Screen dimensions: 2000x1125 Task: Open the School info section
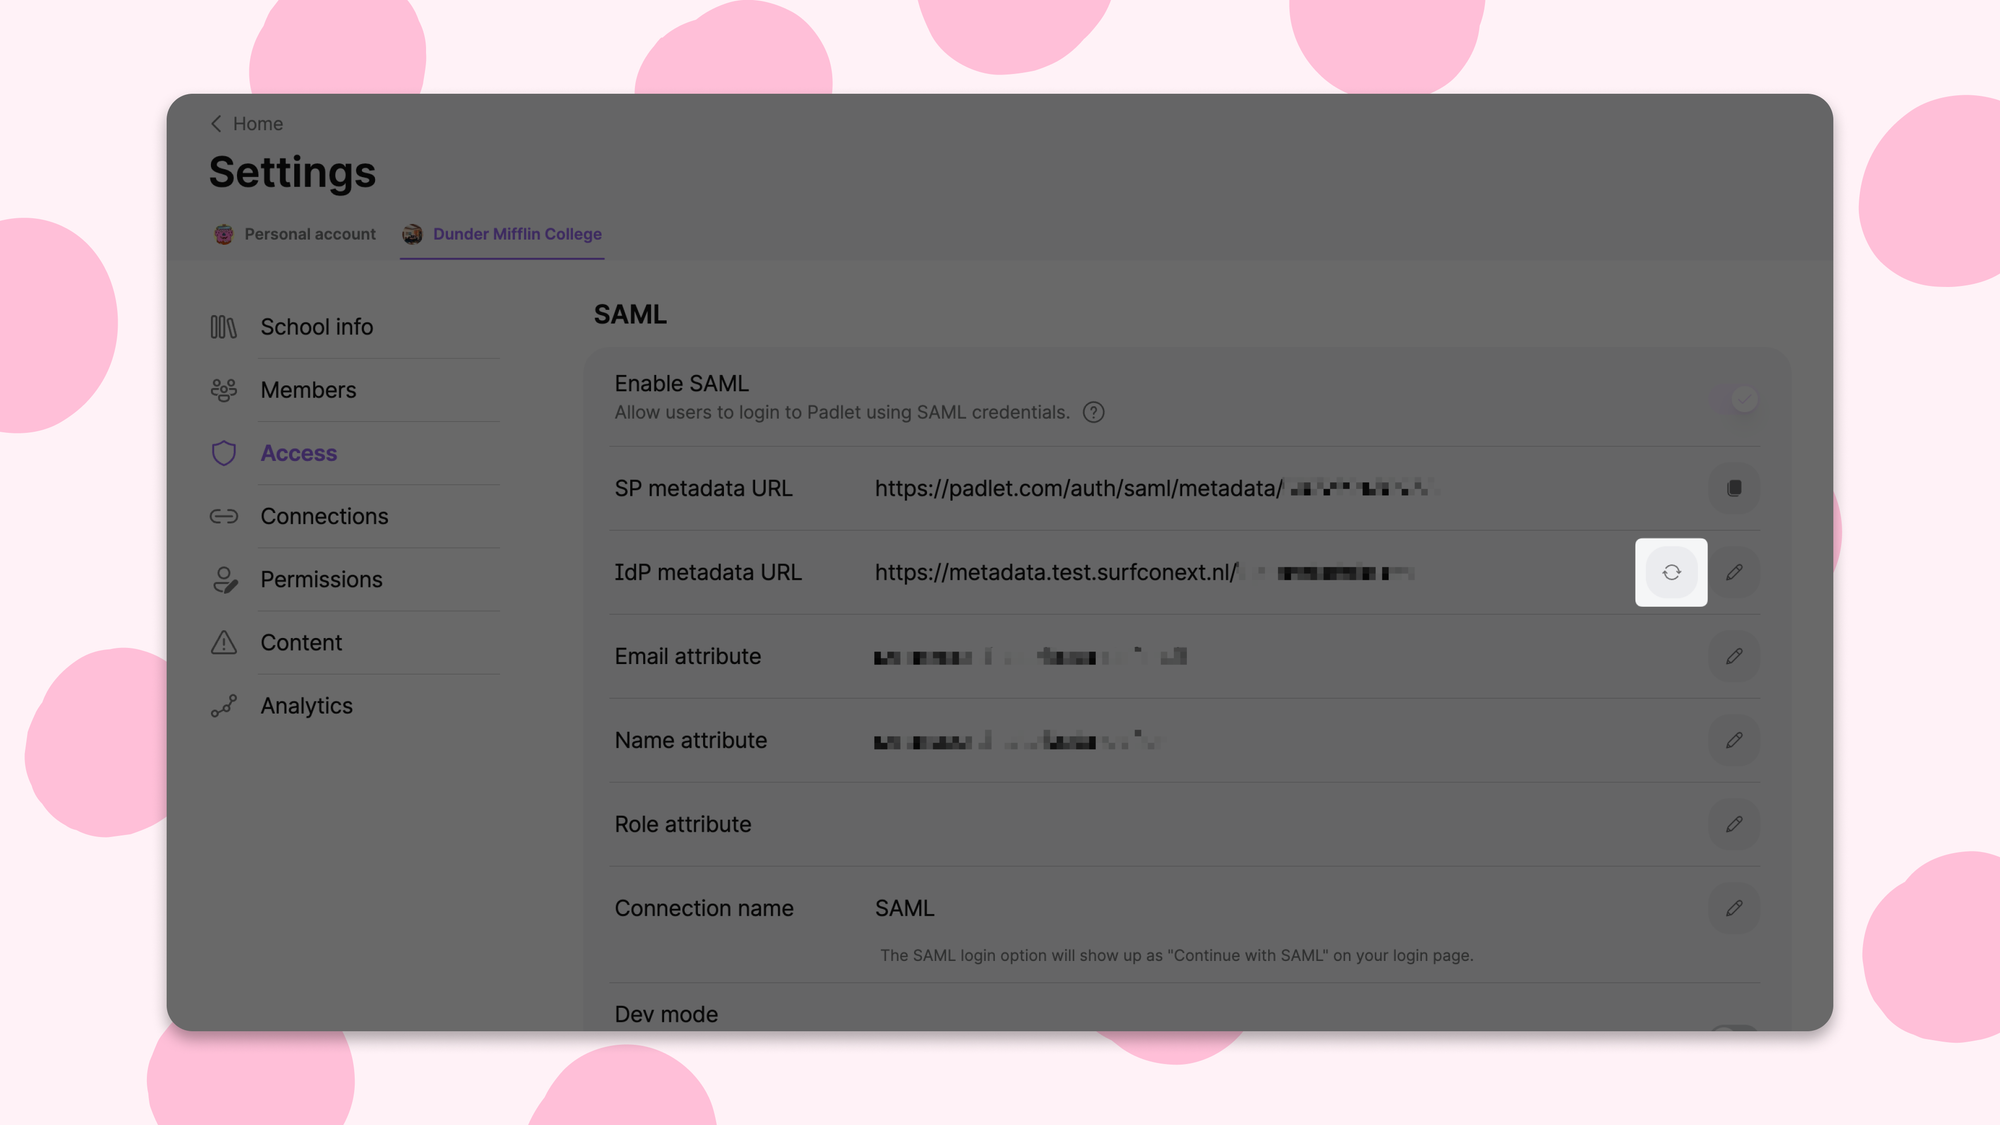click(x=316, y=326)
